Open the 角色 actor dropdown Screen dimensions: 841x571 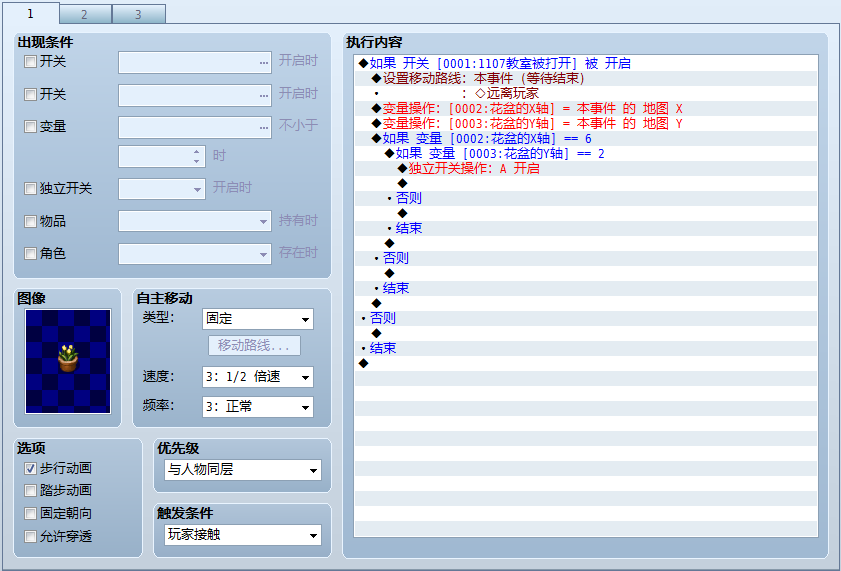[x=195, y=254]
